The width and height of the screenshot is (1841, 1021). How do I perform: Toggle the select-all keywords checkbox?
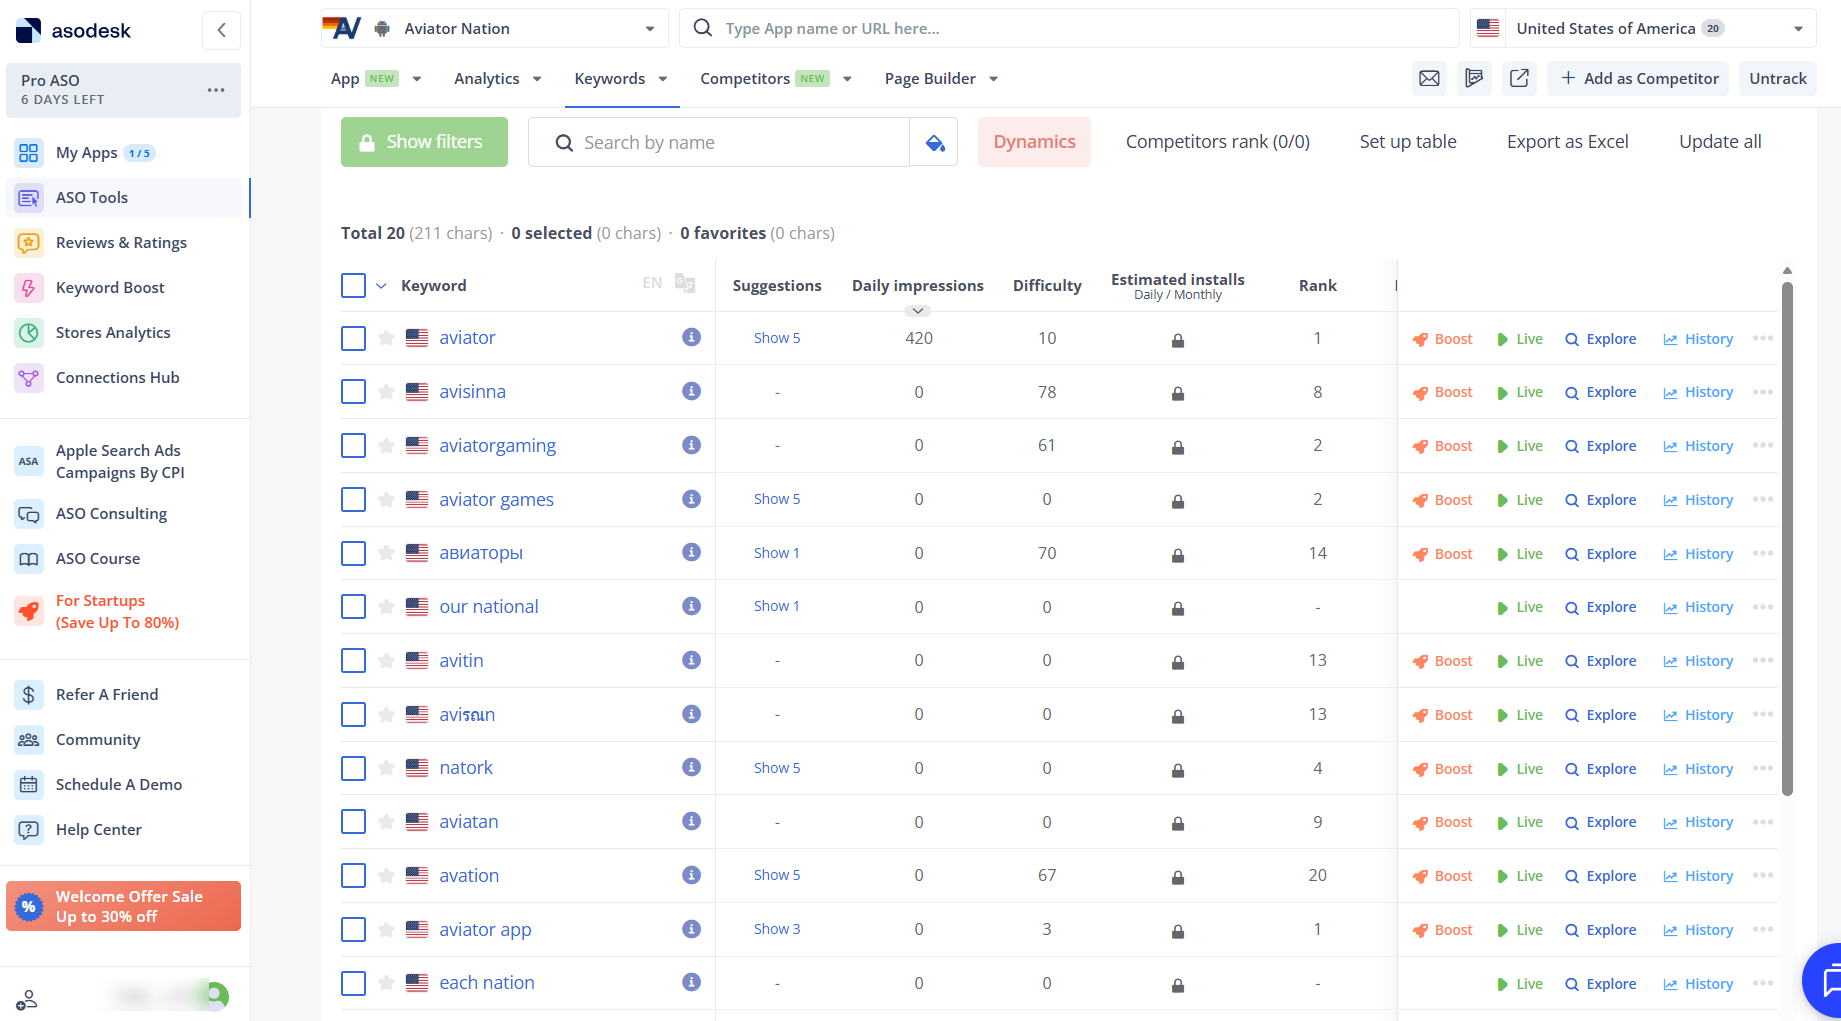pyautogui.click(x=353, y=286)
